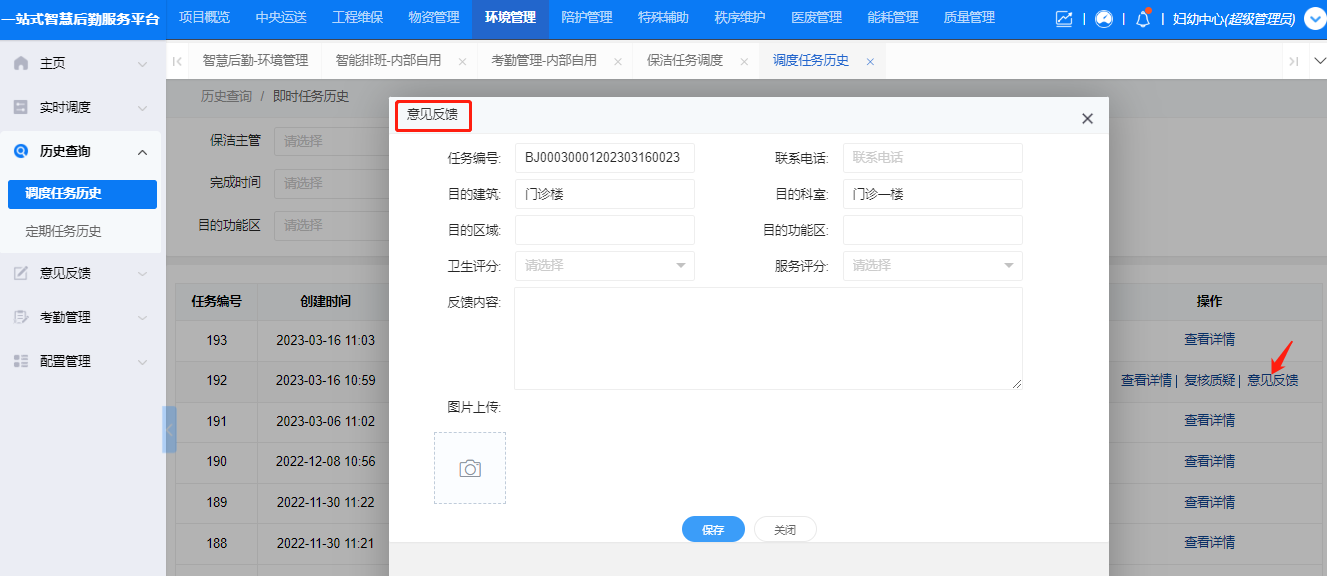Click the camera icon to upload image
Screen dimensions: 1327x576
(470, 468)
